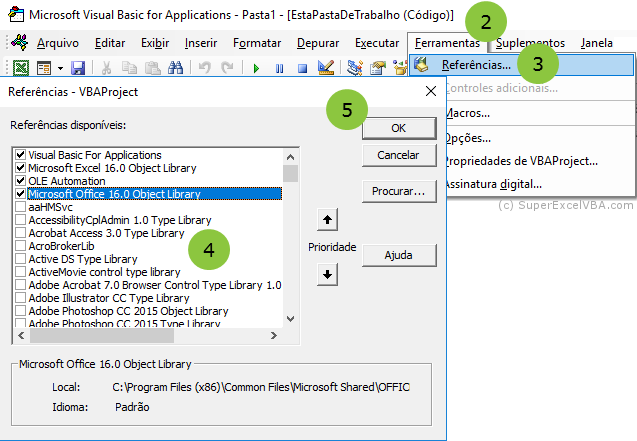Open the Editar menu

tap(110, 43)
